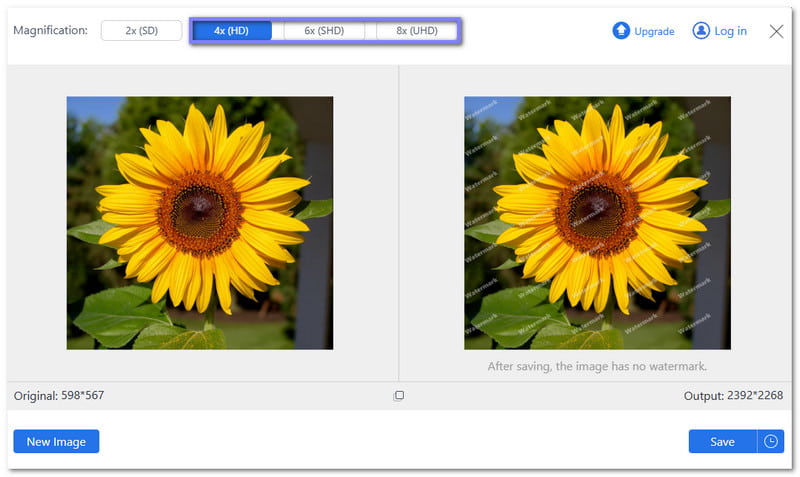
Task: Switch magnification to 4x (HD)
Action: click(232, 31)
